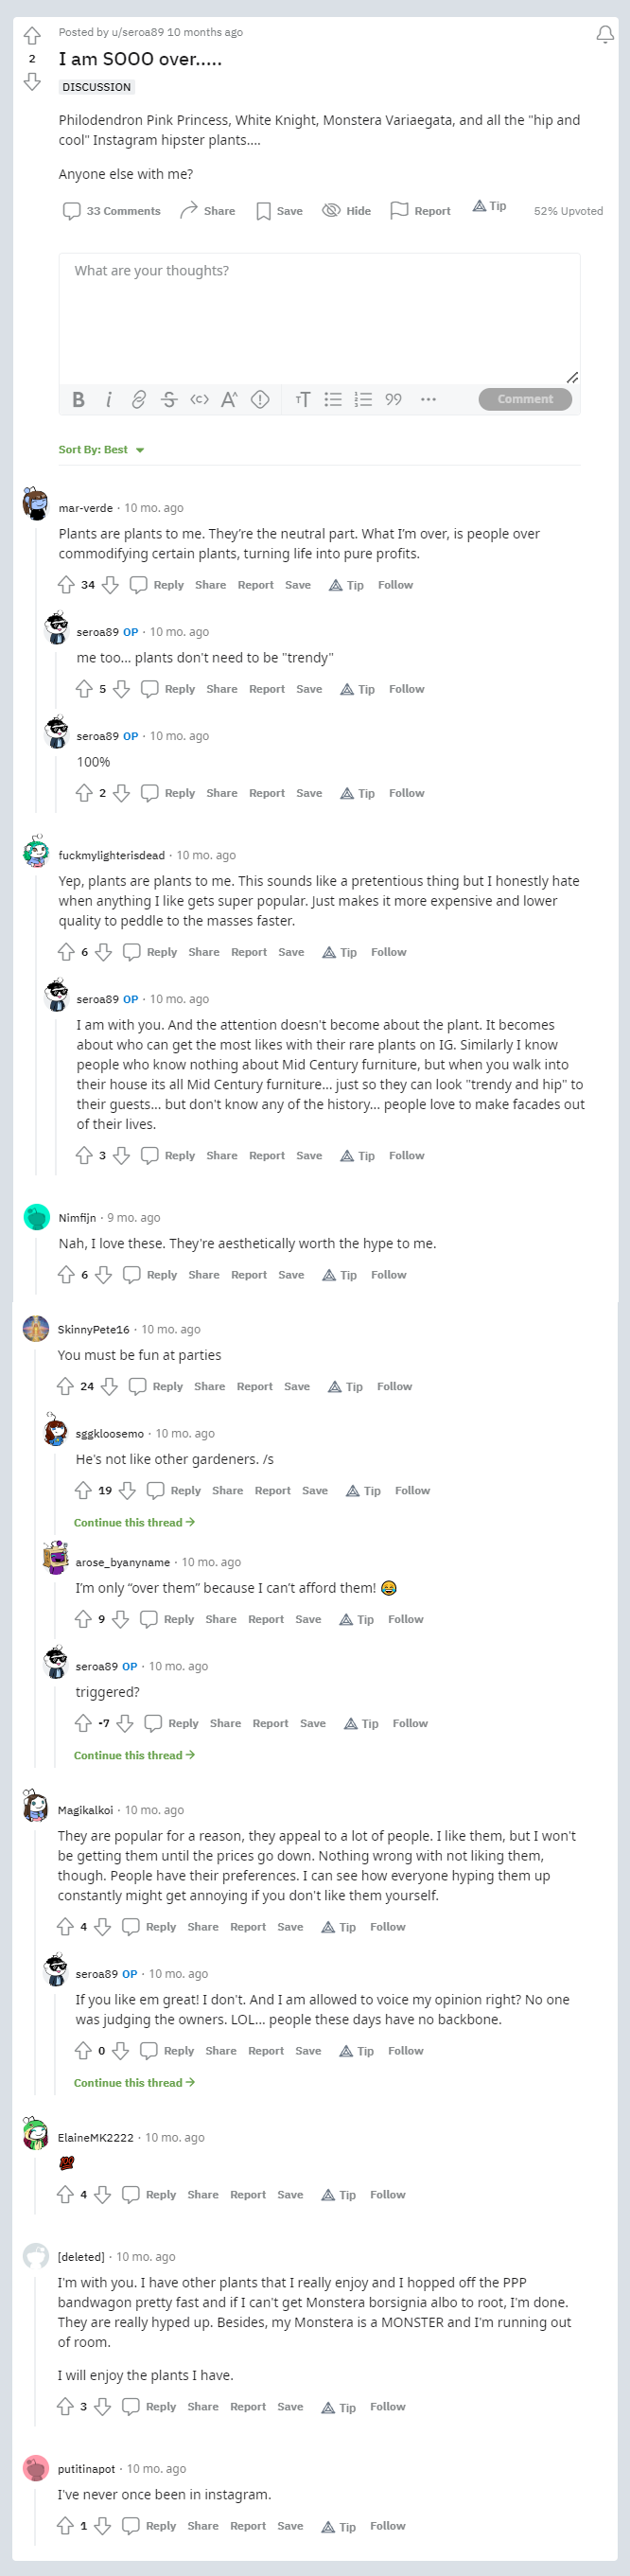Toggle strikethrough in comment editor

point(169,399)
